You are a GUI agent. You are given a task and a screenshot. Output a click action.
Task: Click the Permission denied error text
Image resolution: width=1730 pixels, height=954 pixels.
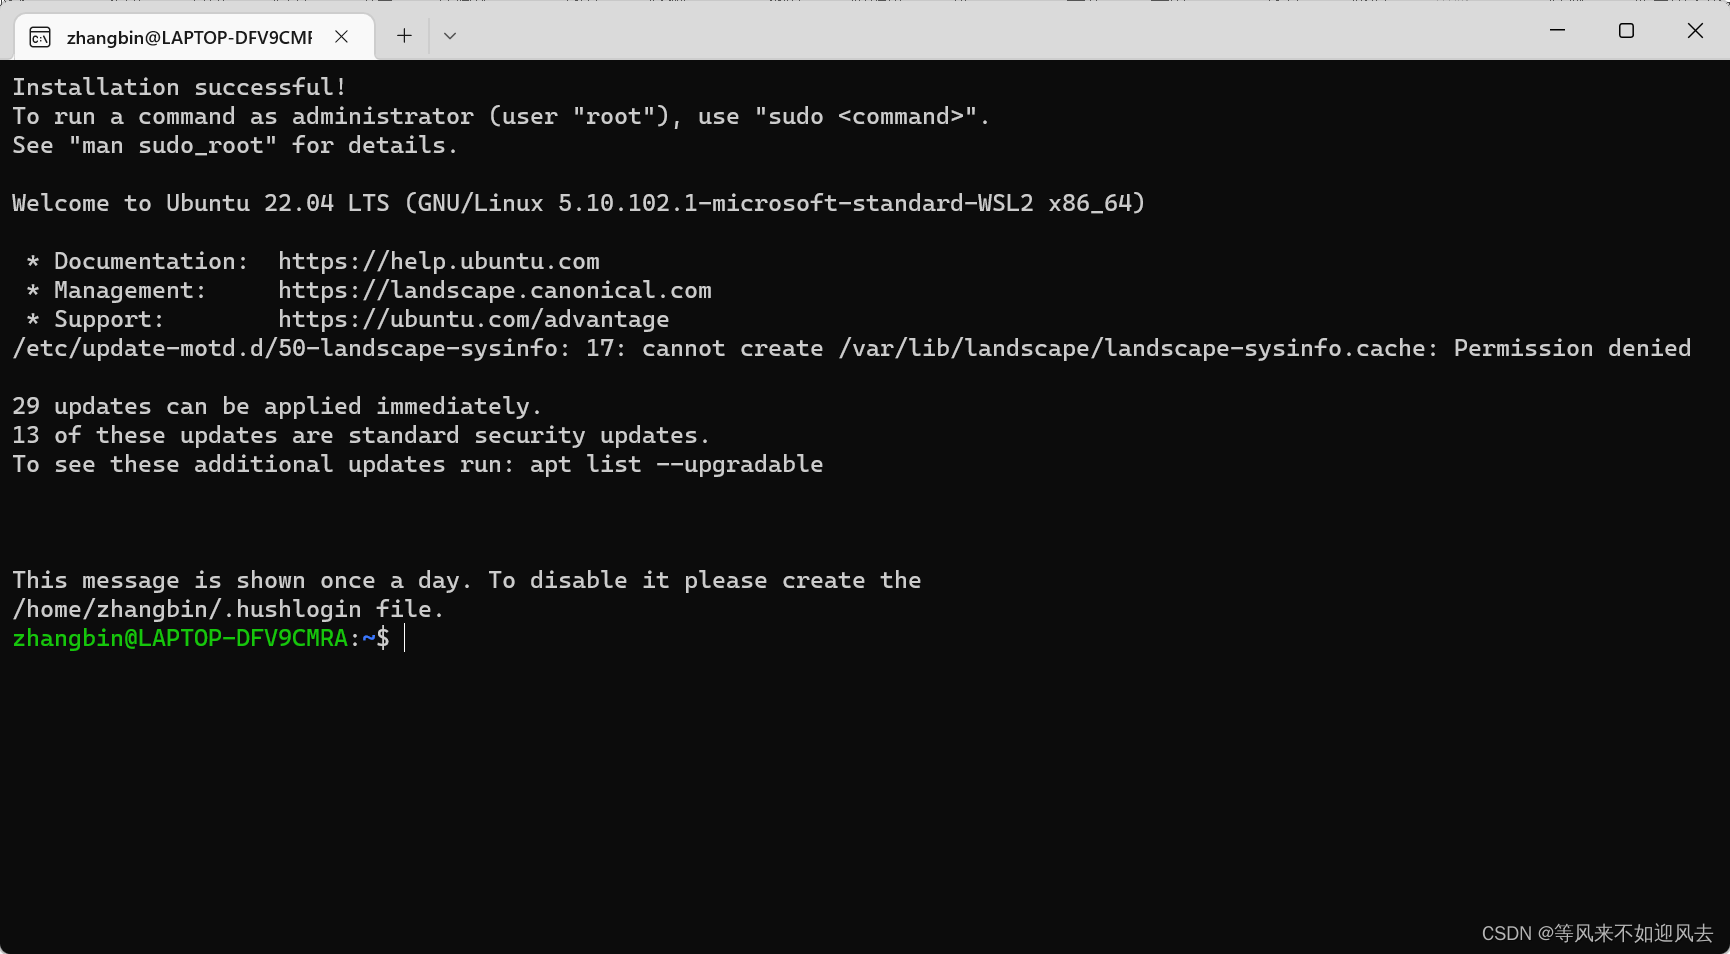coord(1571,348)
